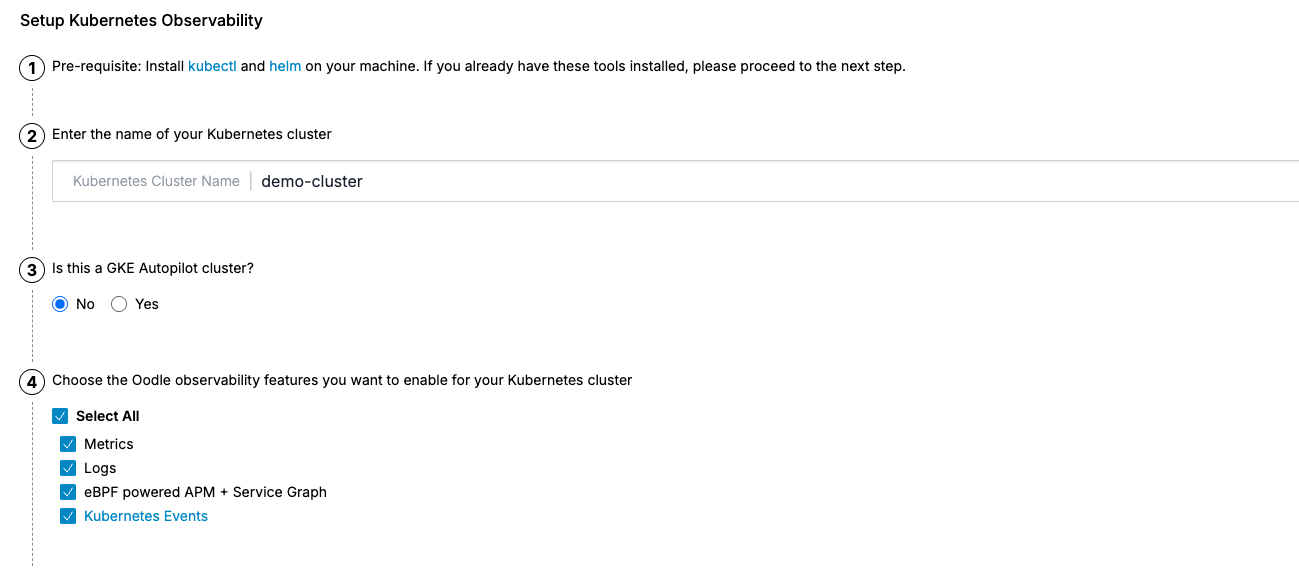Uncheck the Kubernetes Events checkbox
Viewport: 1299px width, 570px height.
pos(68,516)
